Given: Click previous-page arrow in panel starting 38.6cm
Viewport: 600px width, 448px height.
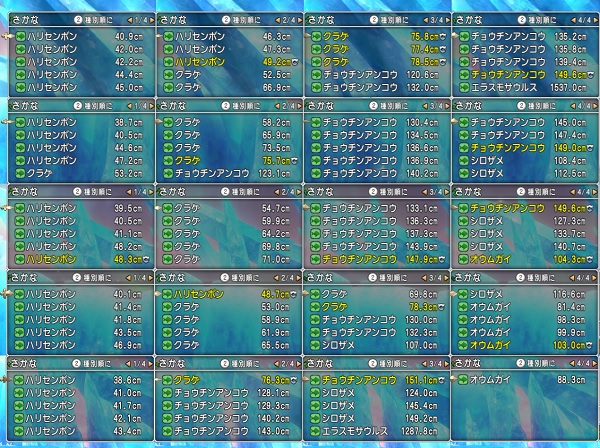Looking at the screenshot, I should click(x=128, y=363).
